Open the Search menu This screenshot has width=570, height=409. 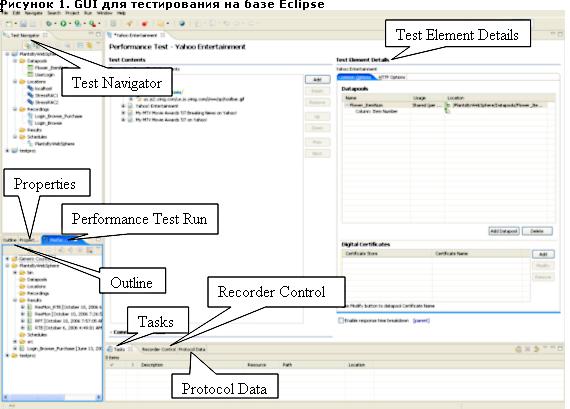tap(54, 13)
